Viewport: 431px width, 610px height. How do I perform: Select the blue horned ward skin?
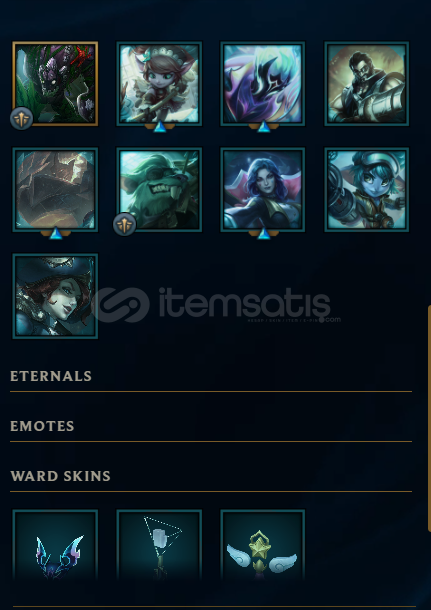click(x=55, y=545)
